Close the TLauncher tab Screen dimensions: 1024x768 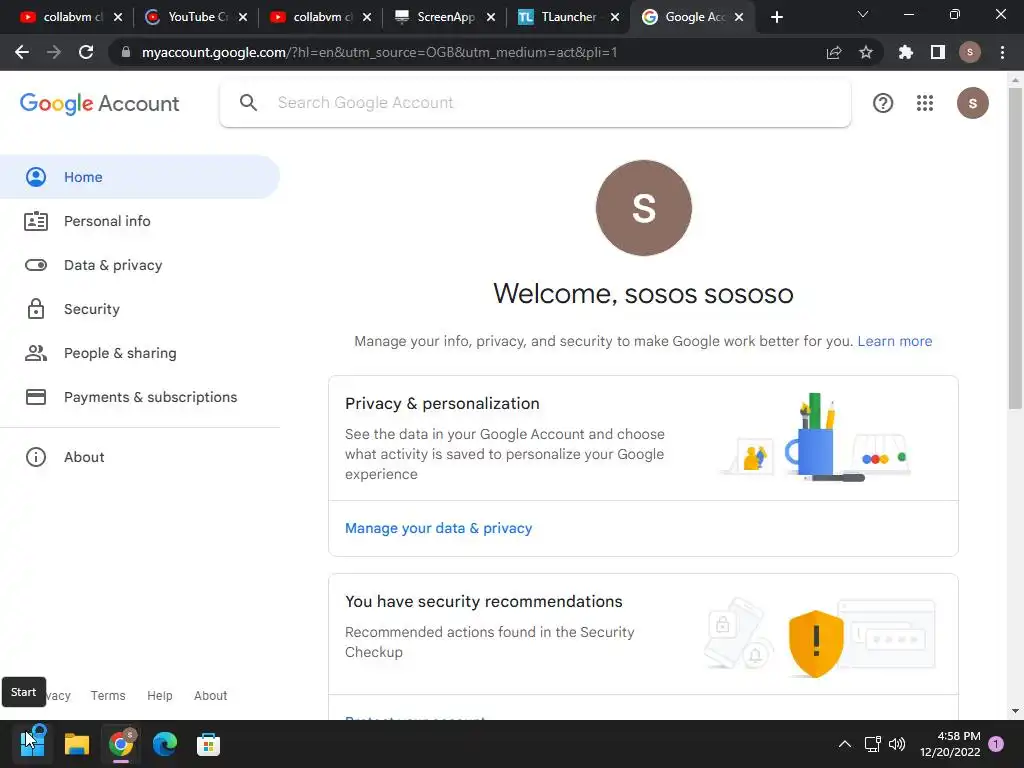click(x=615, y=17)
